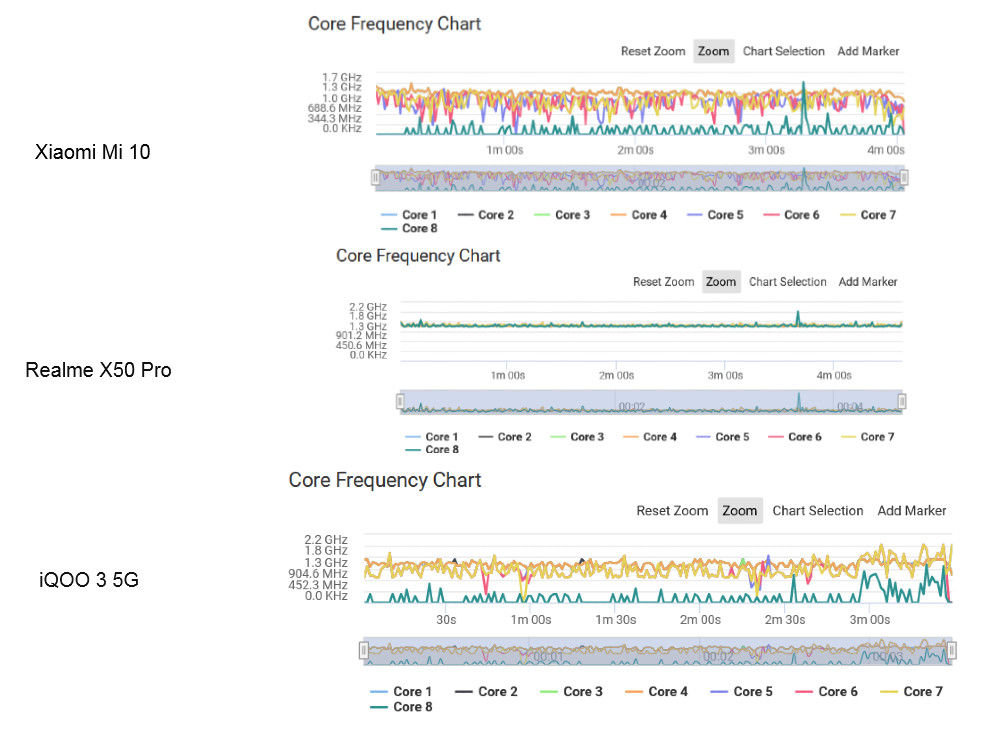The height and width of the screenshot is (743, 990).
Task: Click Add Marker on Realme X50 Pro chart
Action: pyautogui.click(x=868, y=282)
